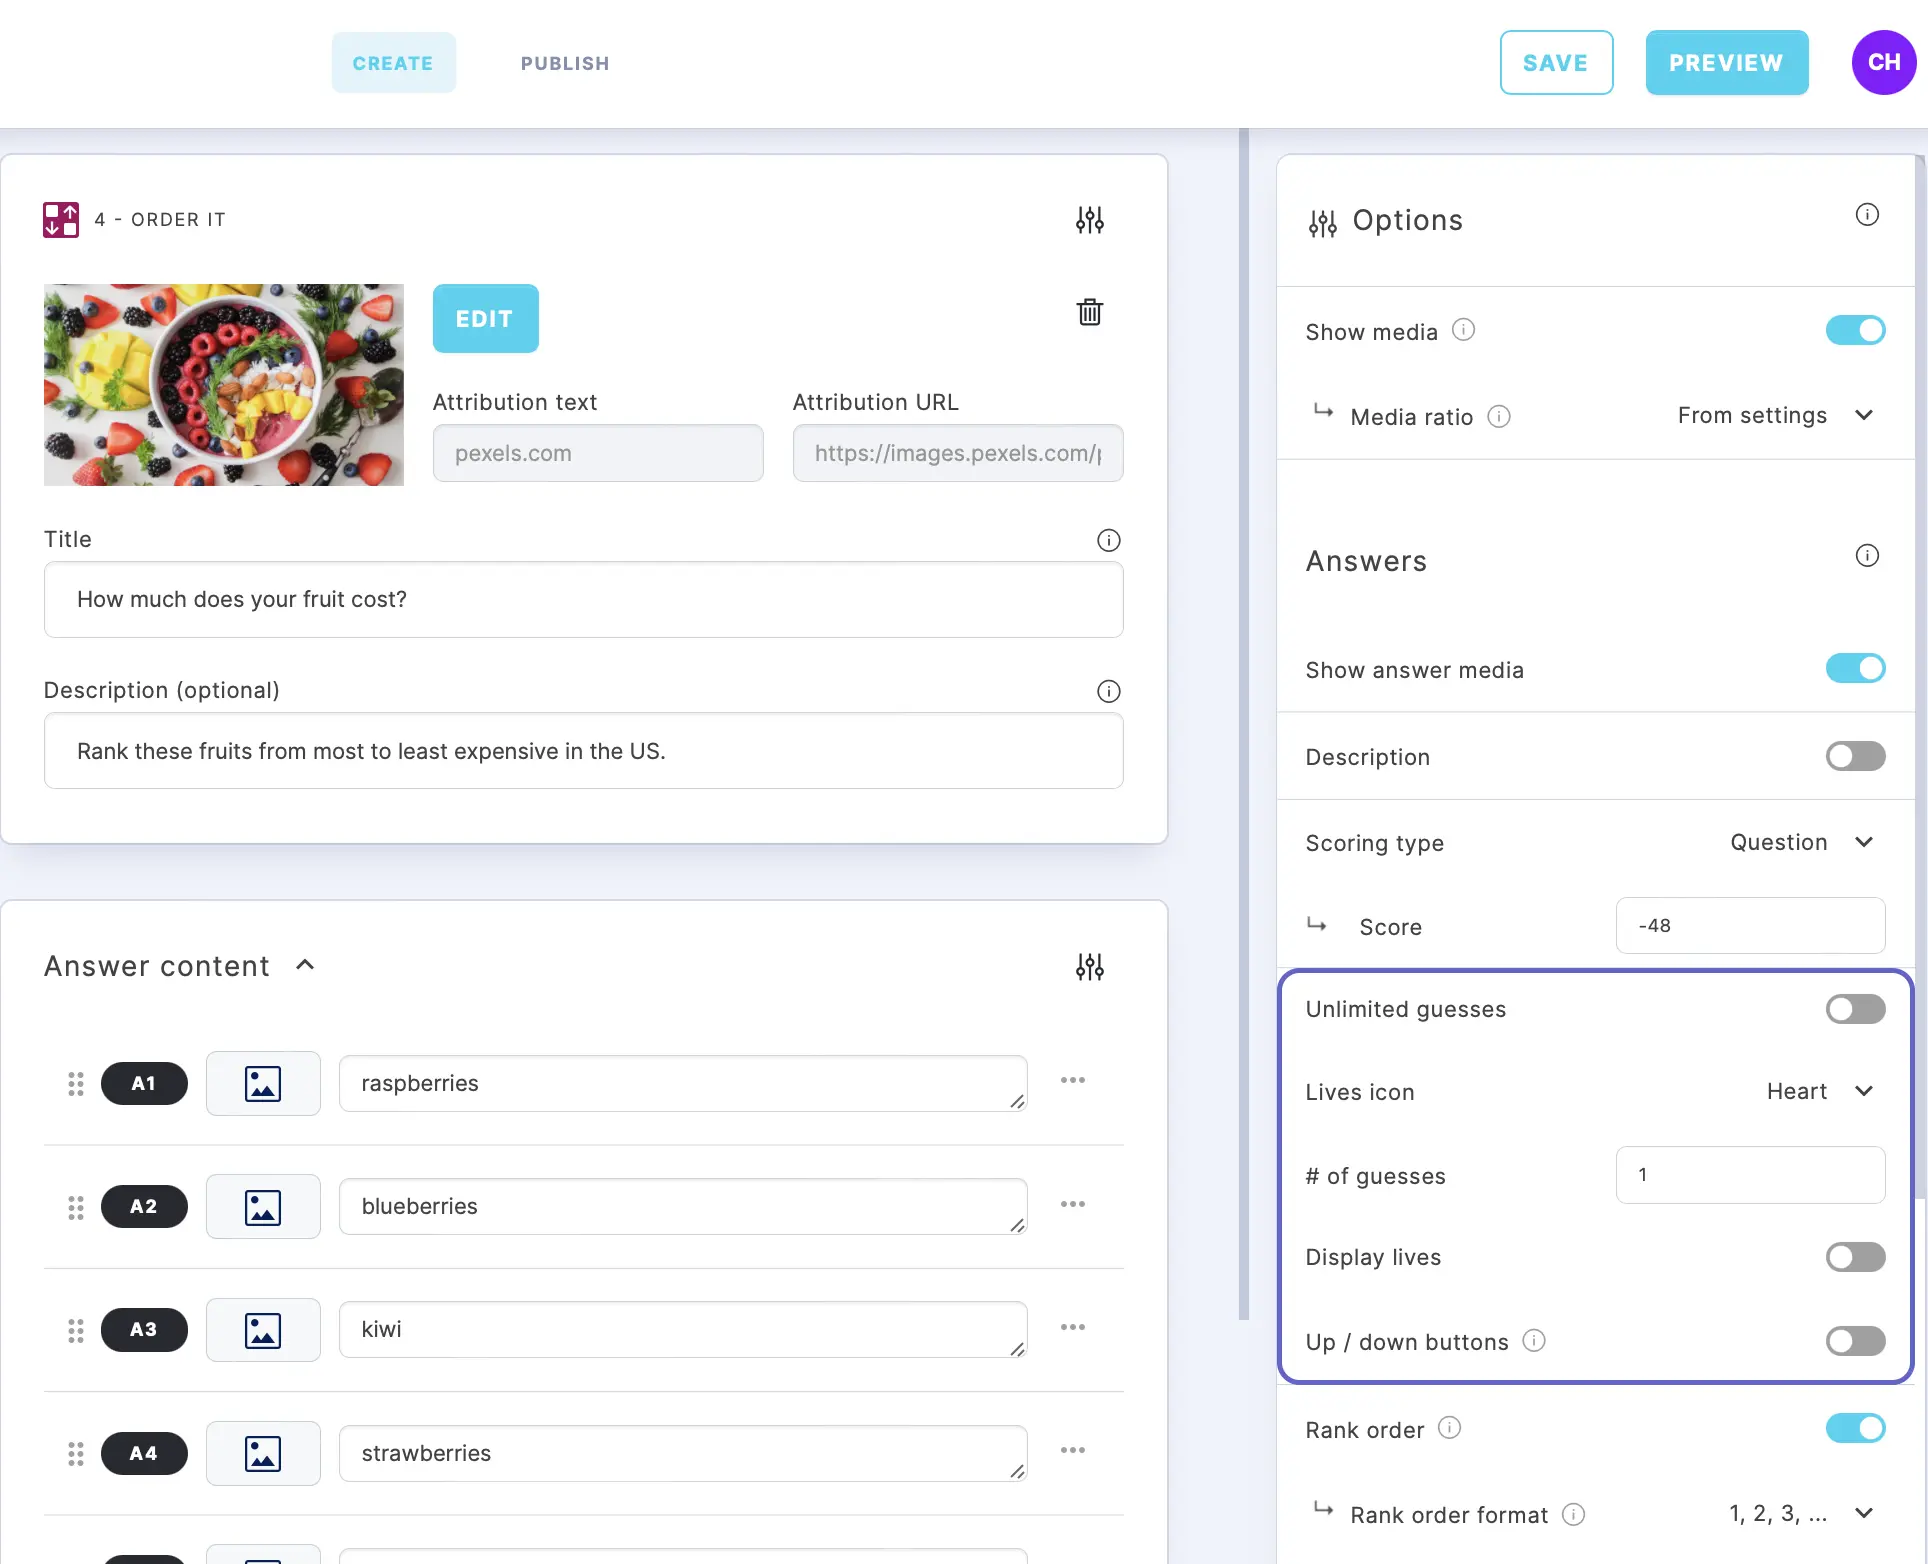The height and width of the screenshot is (1564, 1928).
Task: Open Rank order format dropdown
Action: pos(1801,1513)
